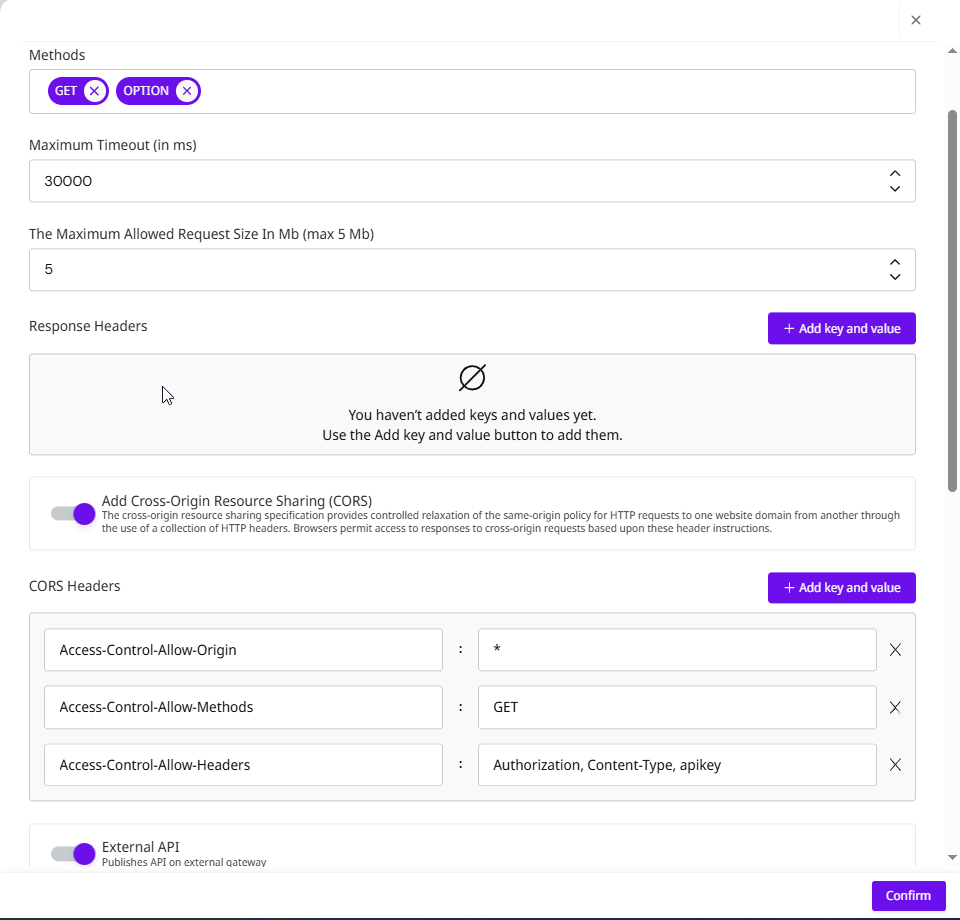Close the dialog with the X icon
This screenshot has width=960, height=920.
pyautogui.click(x=916, y=20)
